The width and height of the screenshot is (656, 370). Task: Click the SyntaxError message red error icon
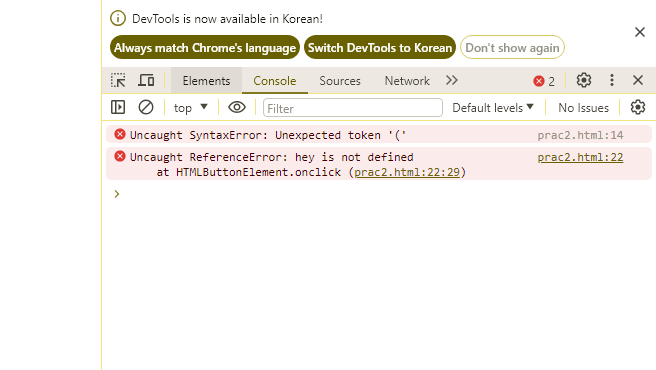[120, 134]
